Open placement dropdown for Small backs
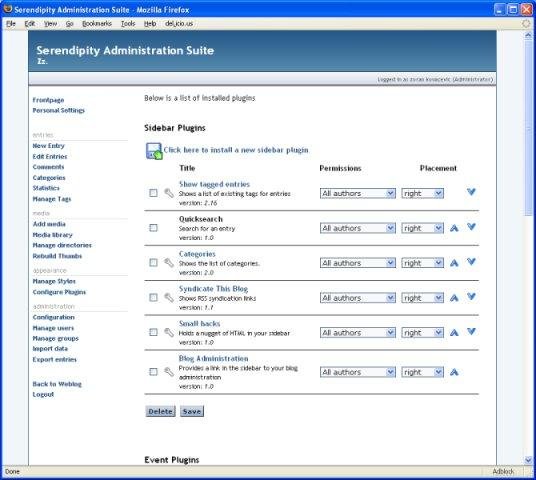 [x=423, y=333]
